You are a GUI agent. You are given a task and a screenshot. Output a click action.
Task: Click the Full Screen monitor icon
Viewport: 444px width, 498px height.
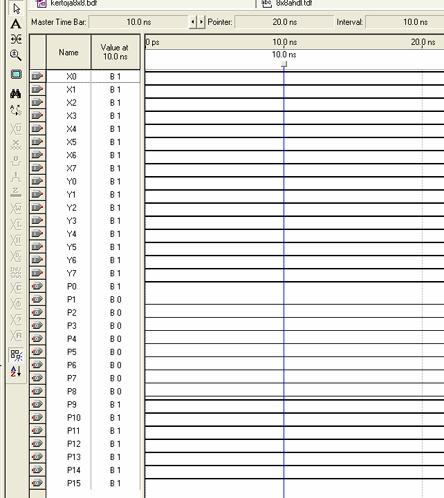[16, 74]
